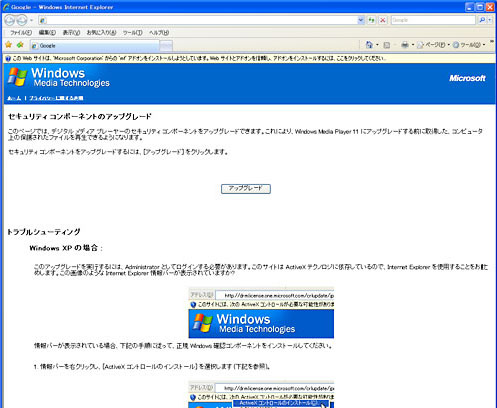Click the Microsoft logo in banner
Viewport: 497px width, 408px height.
click(467, 78)
